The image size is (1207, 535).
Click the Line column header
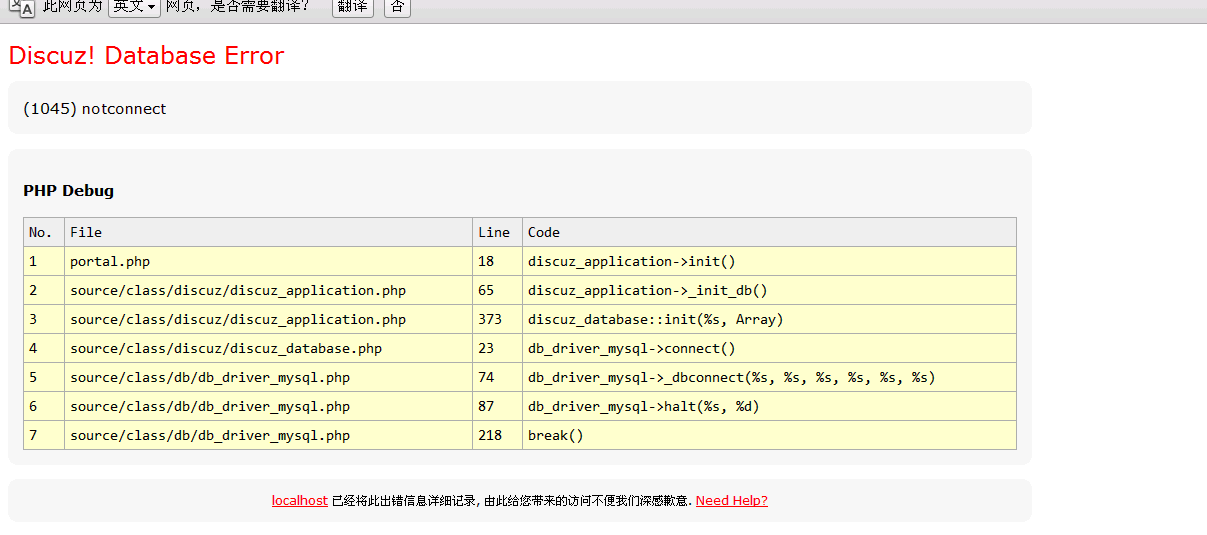498,232
